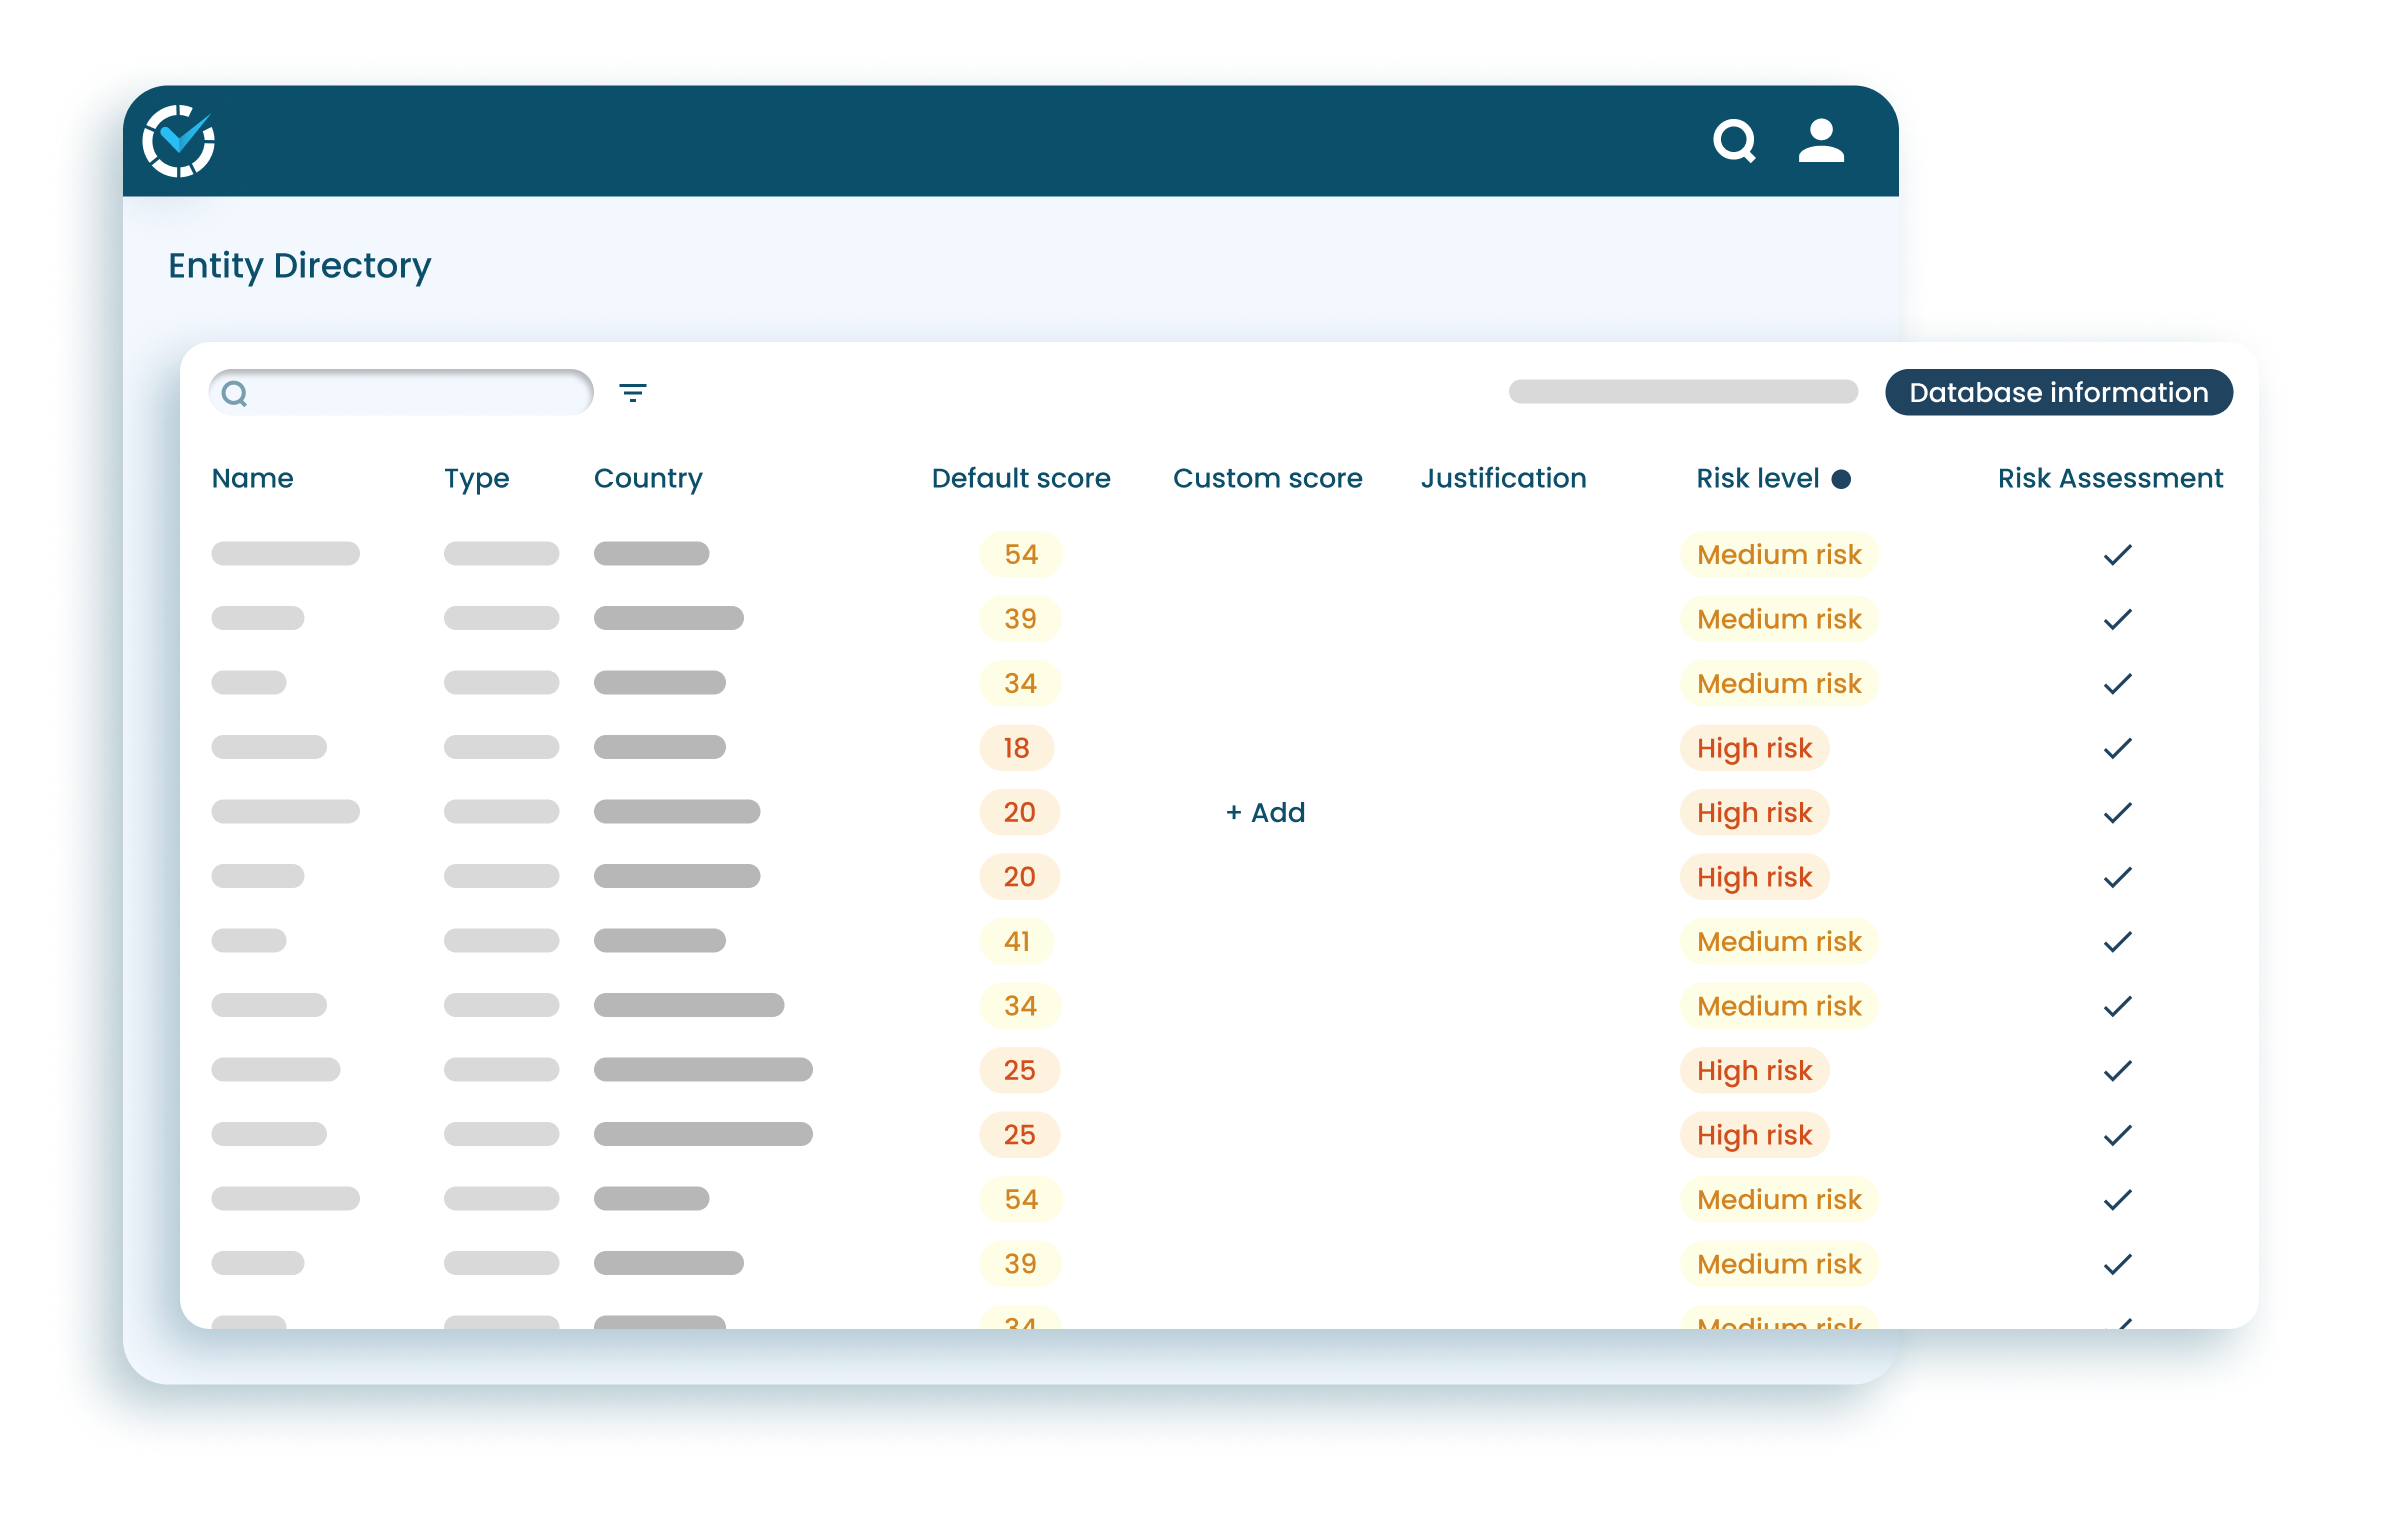Select the score chip showing 54
The image size is (2382, 1524).
[x=1019, y=554]
